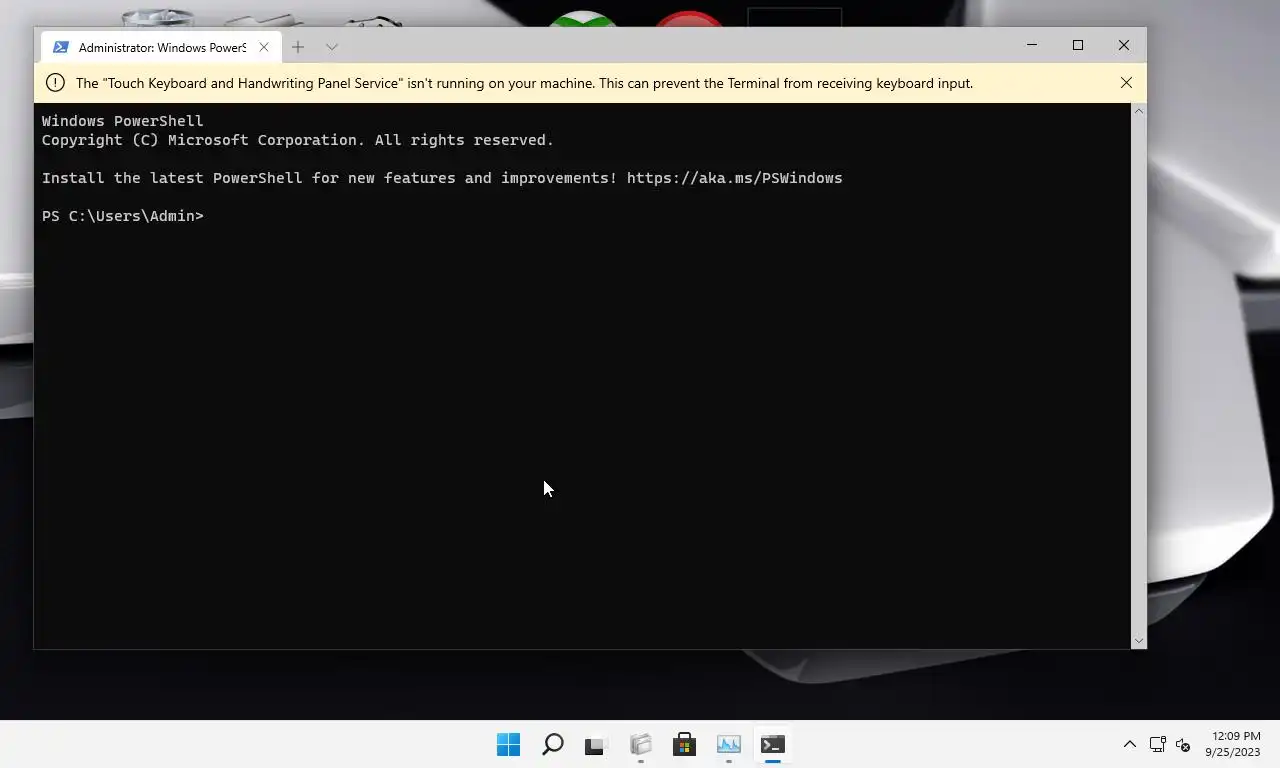Click the https://aka.ms/PSWindows link text
1280x768 pixels.
(735, 178)
